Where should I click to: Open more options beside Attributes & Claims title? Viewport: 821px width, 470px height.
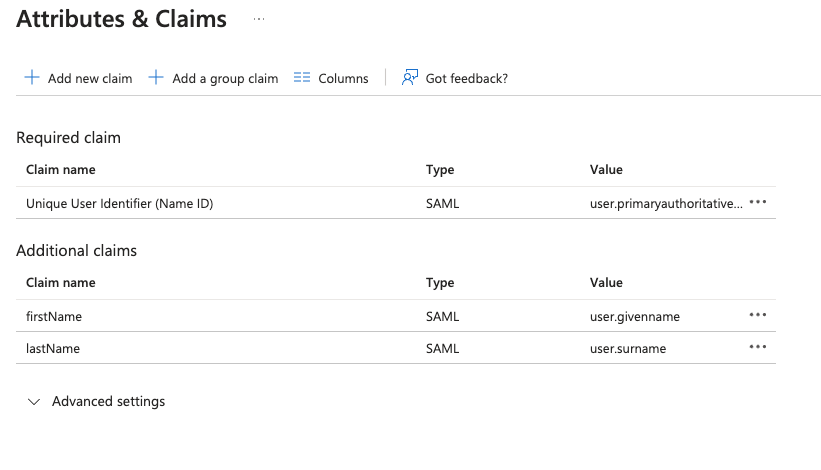pos(259,19)
